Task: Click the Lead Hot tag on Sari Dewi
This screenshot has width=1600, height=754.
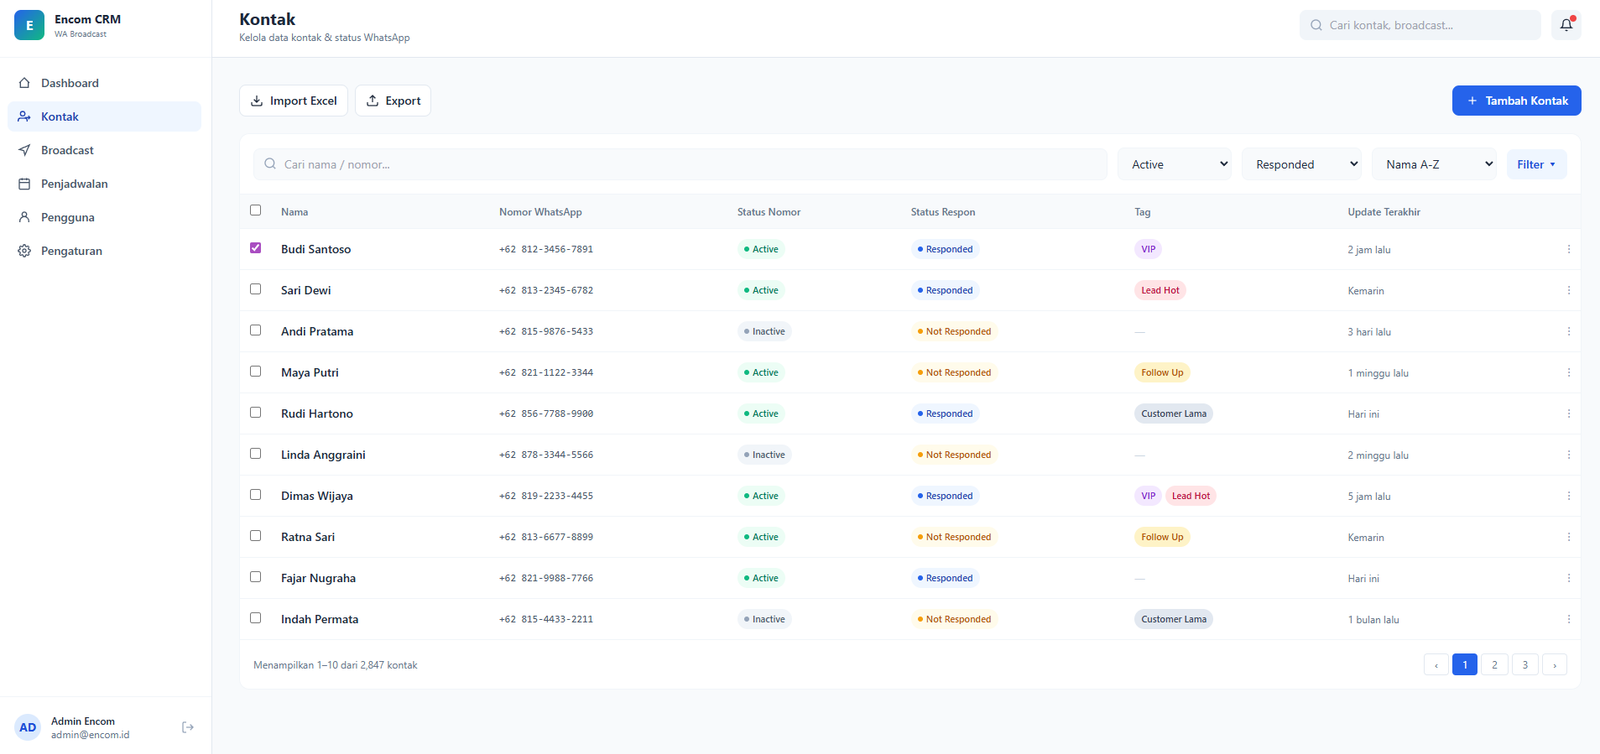Action: click(1160, 290)
